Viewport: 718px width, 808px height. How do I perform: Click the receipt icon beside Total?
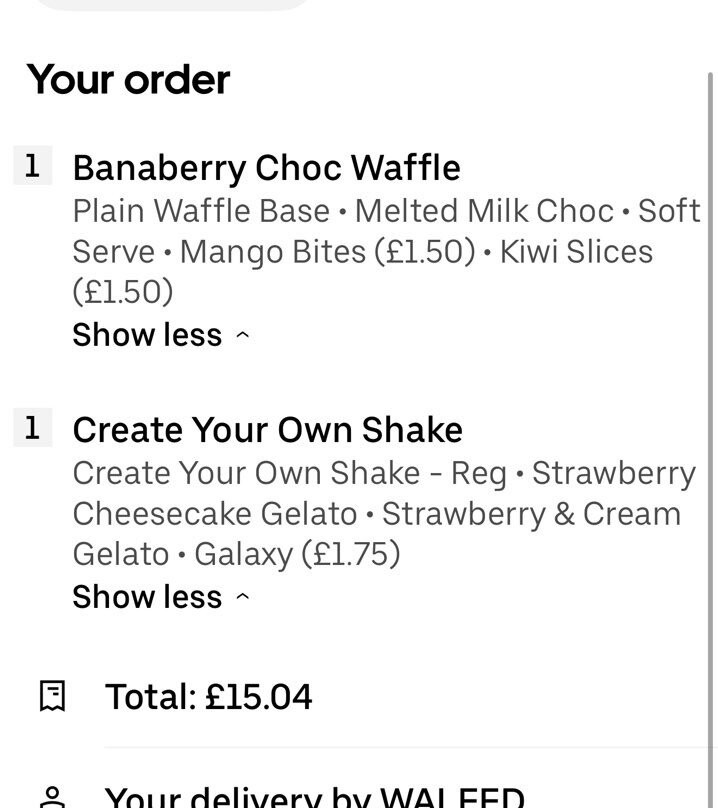coord(52,696)
